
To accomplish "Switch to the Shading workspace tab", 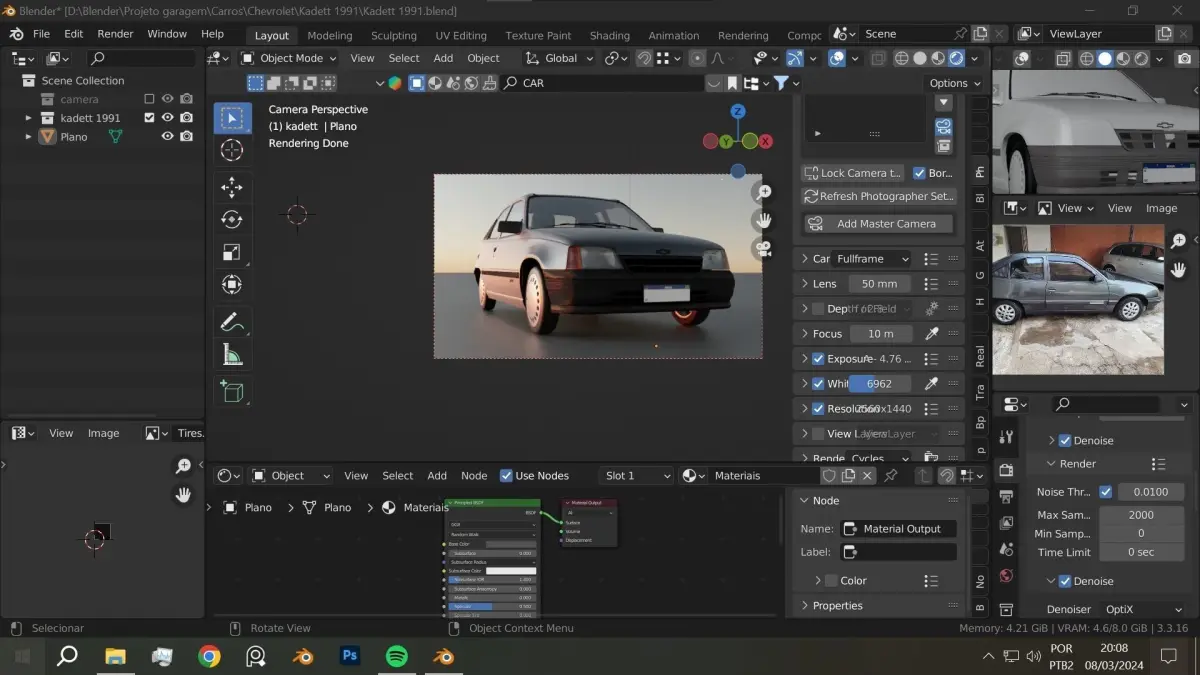I will click(x=609, y=35).
